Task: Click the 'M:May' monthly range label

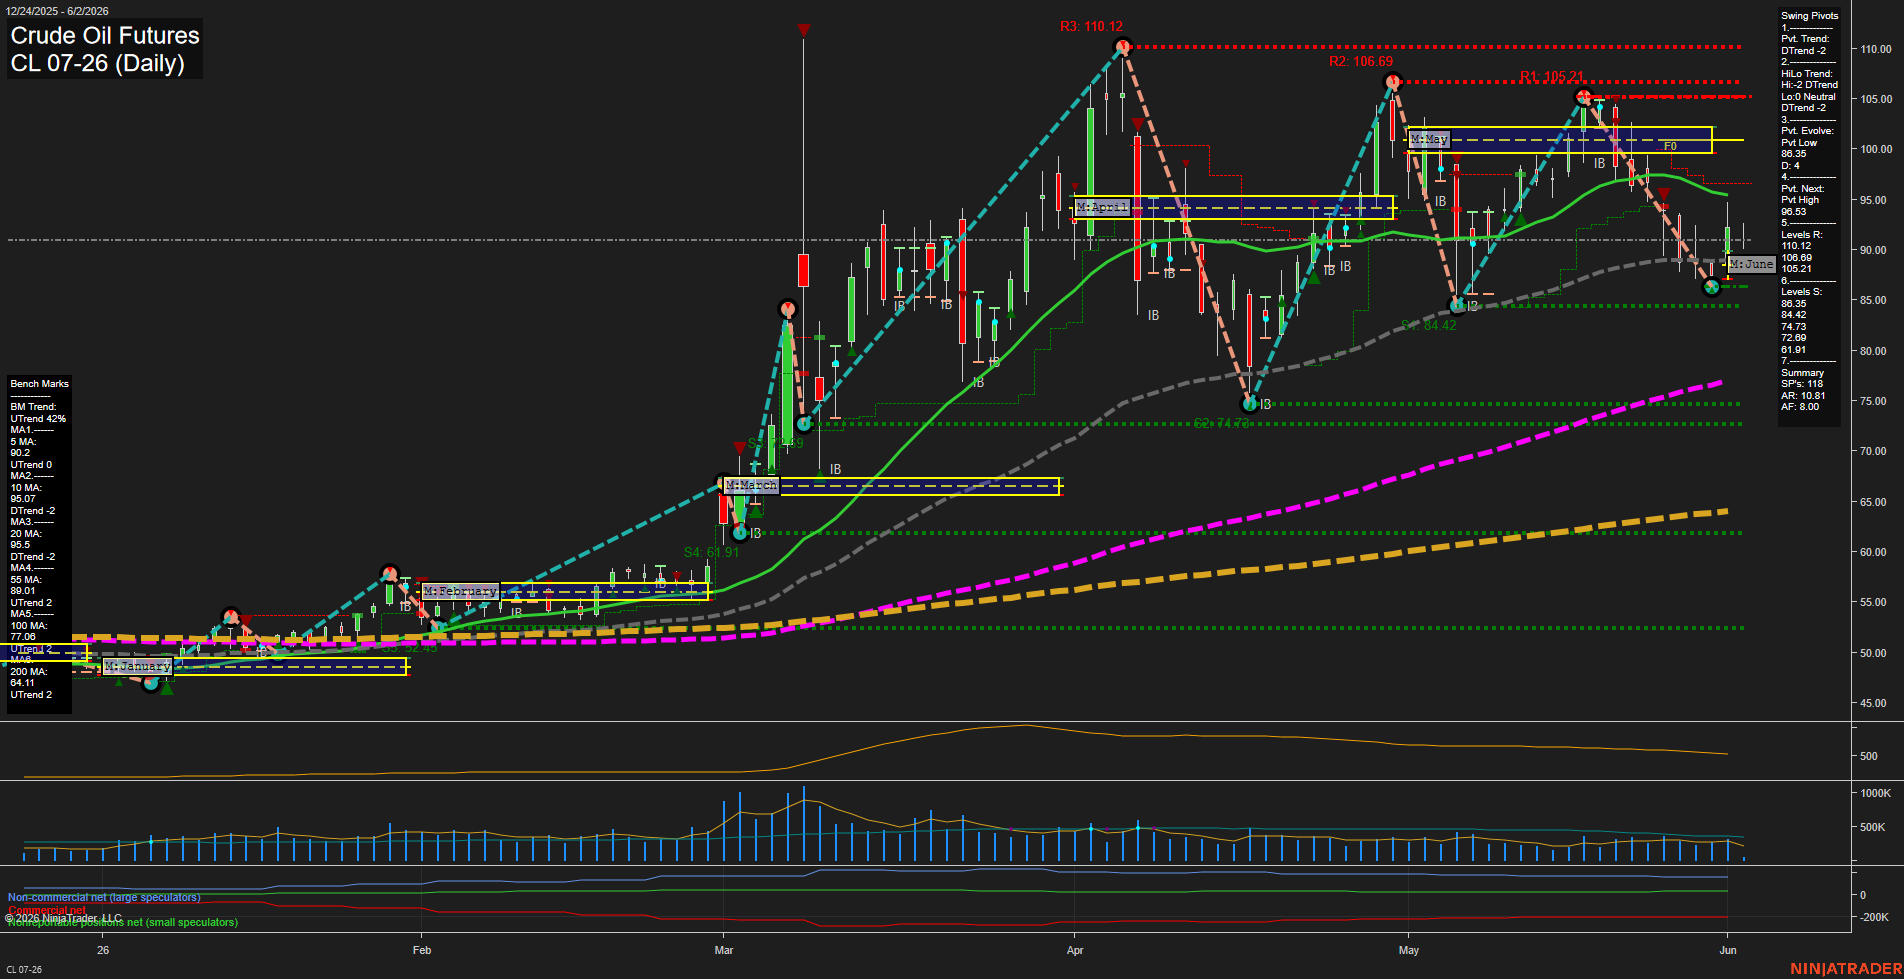Action: click(1428, 139)
